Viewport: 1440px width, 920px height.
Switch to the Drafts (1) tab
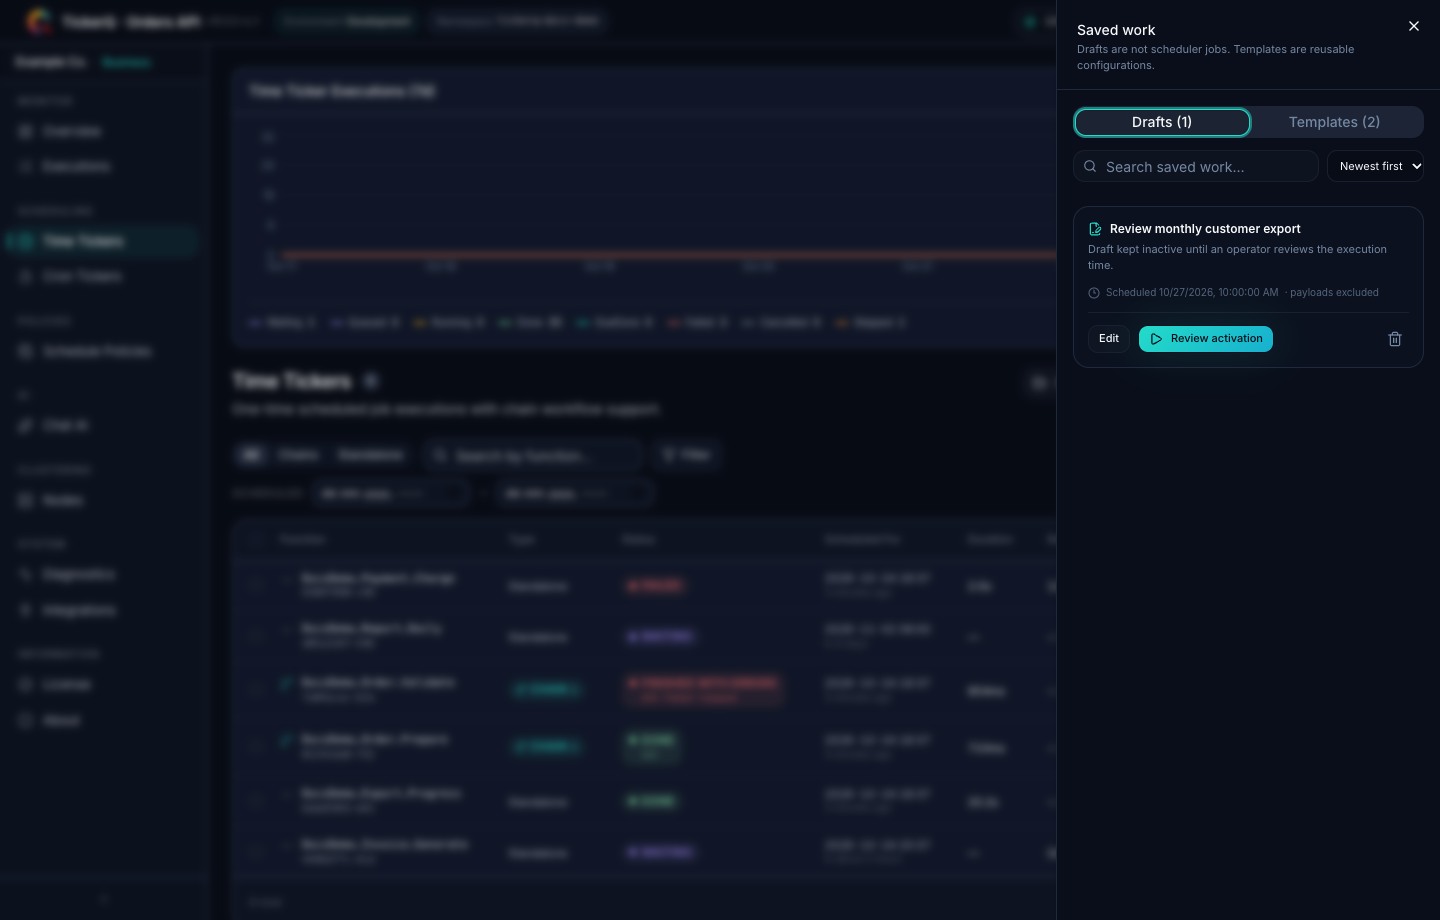[x=1162, y=122]
